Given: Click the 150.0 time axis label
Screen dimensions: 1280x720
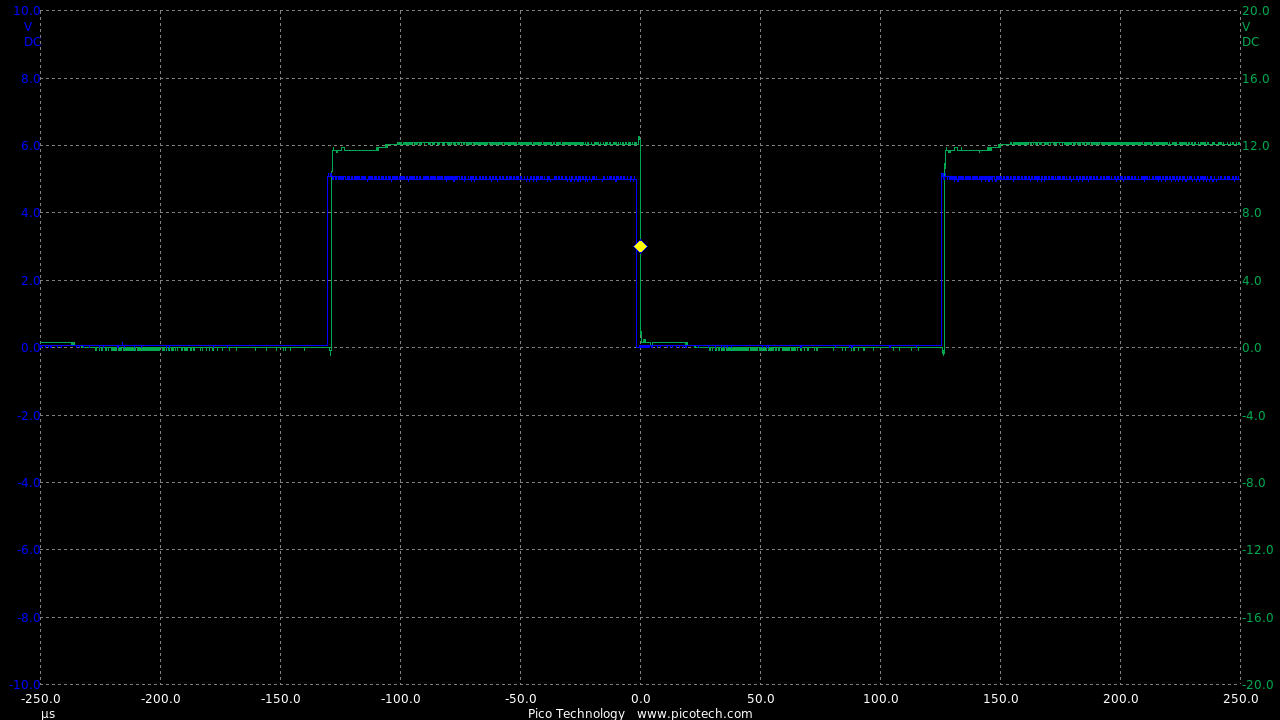Looking at the screenshot, I should 1000,699.
